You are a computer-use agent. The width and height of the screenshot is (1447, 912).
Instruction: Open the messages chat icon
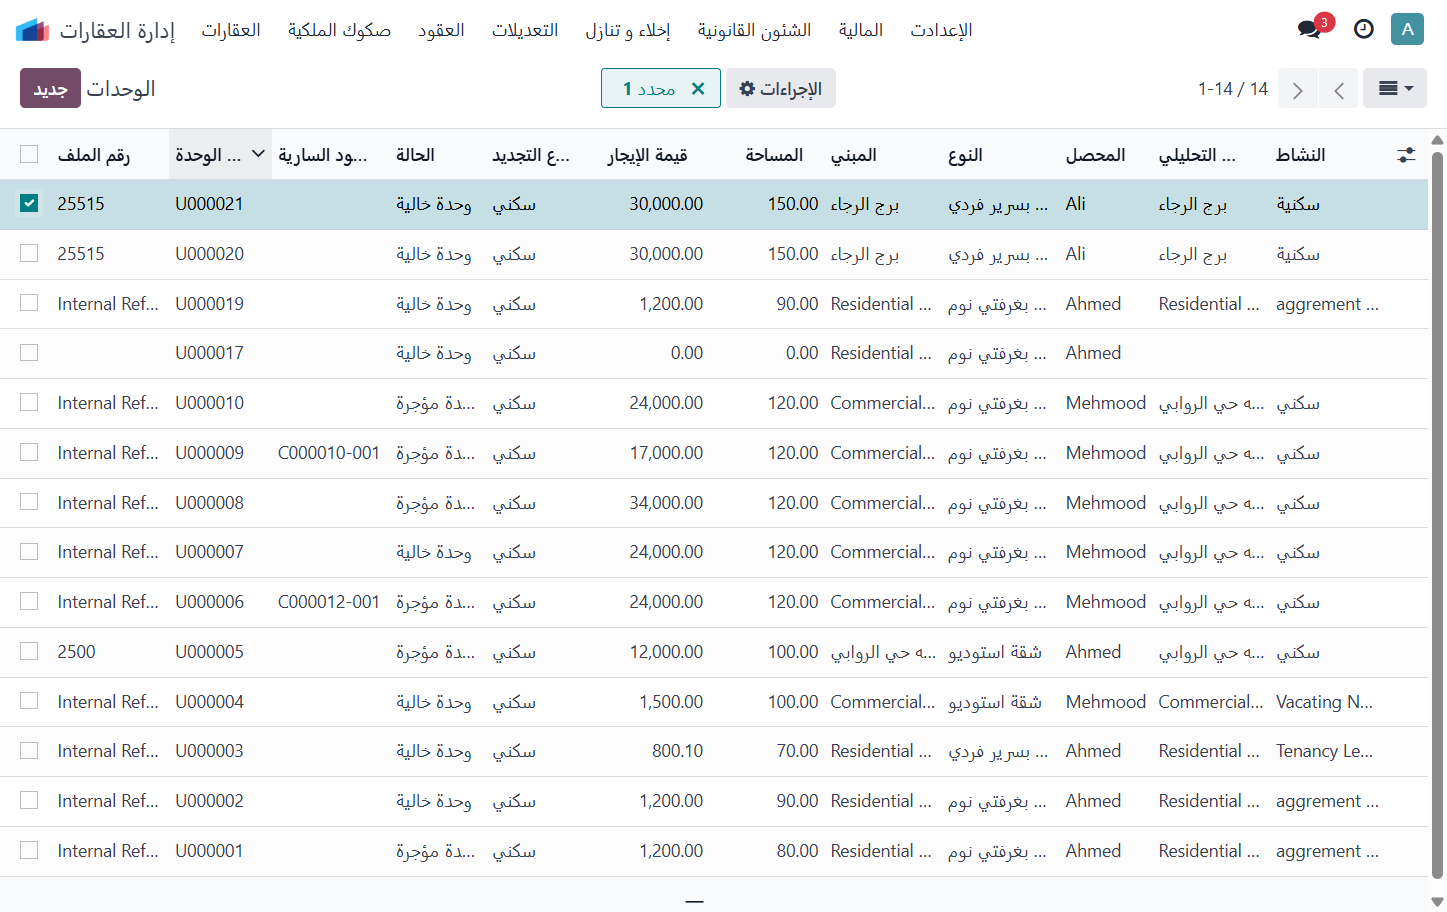(x=1310, y=29)
